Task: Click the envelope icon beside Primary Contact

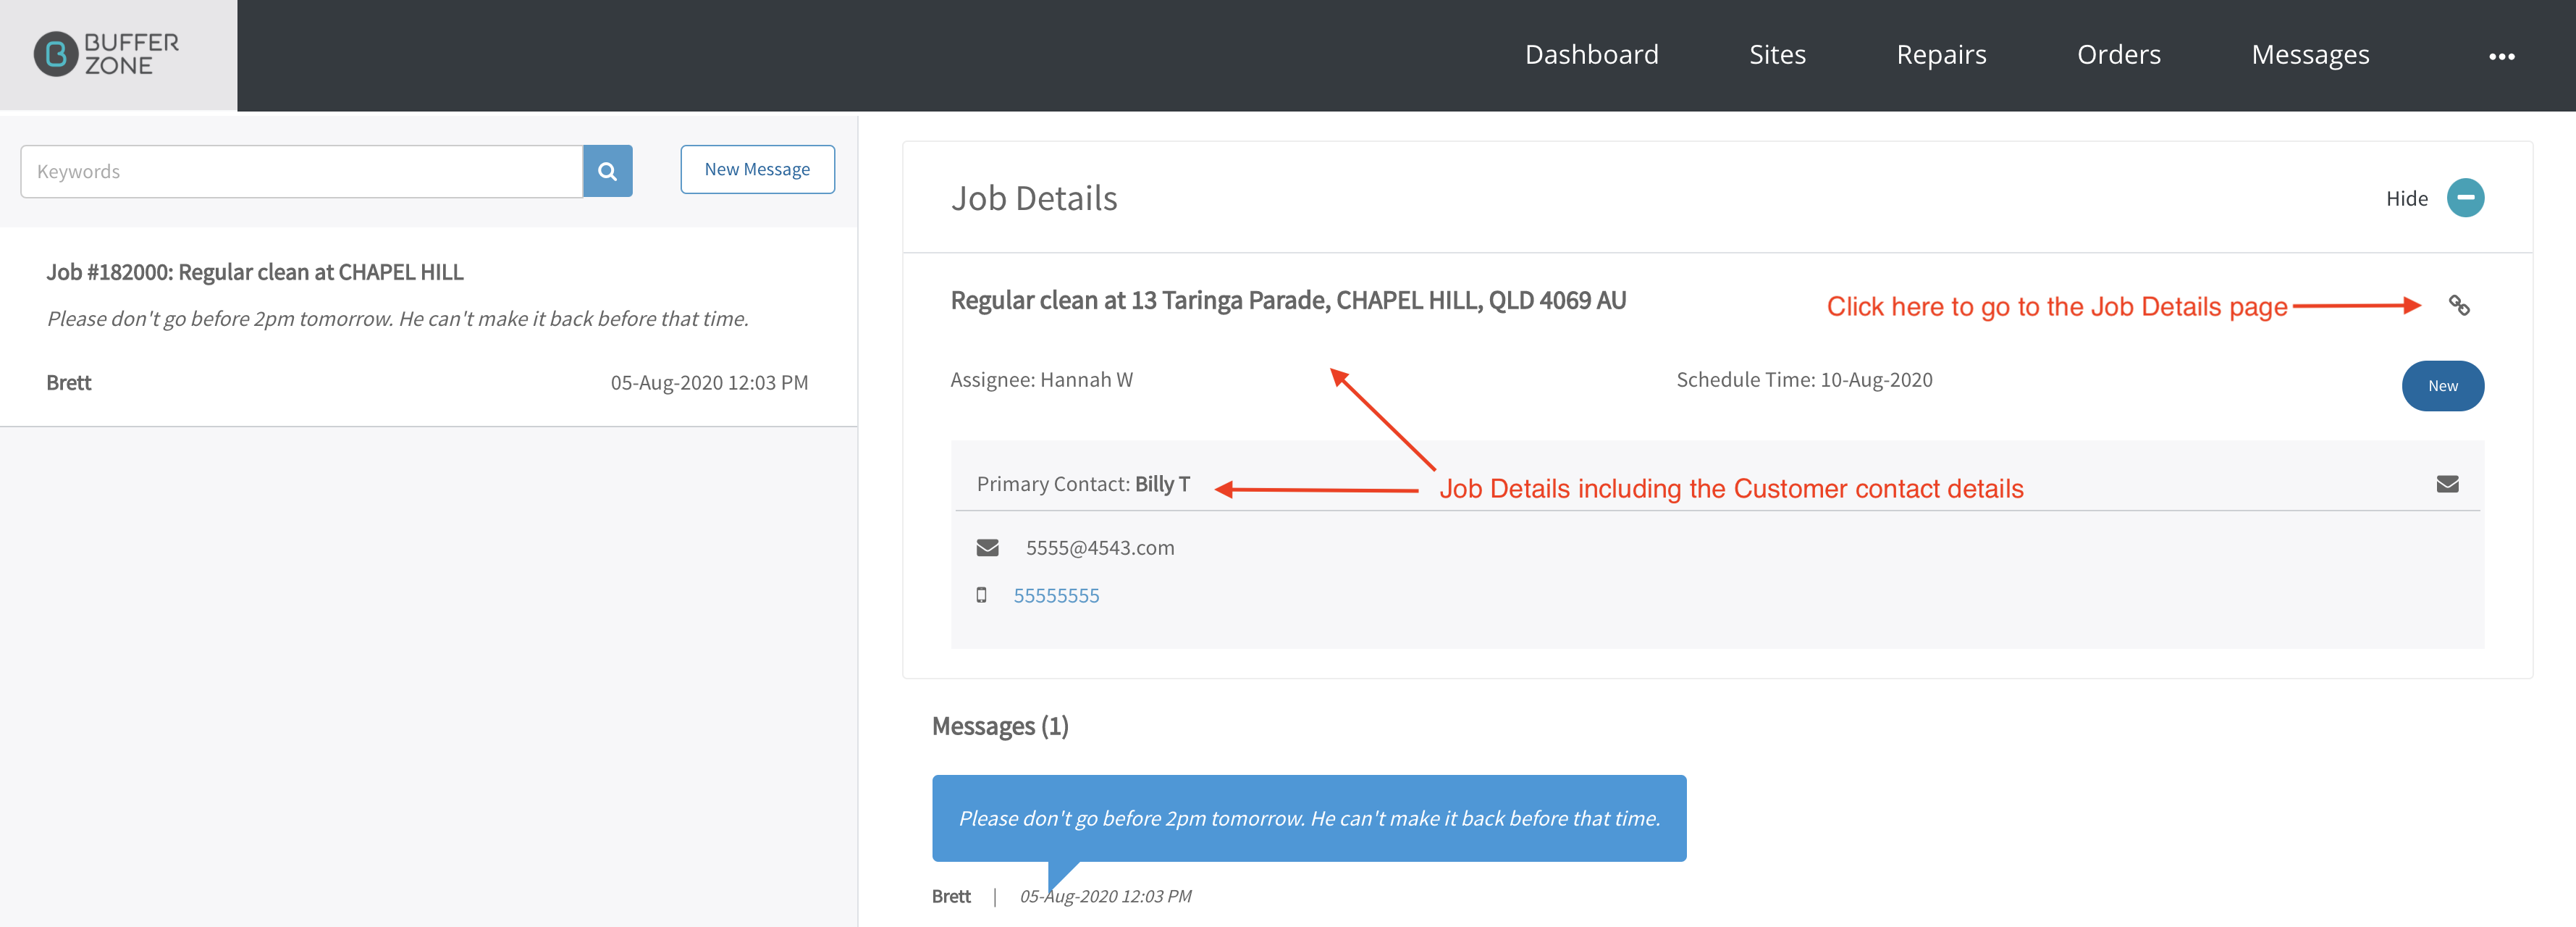Action: (2447, 484)
